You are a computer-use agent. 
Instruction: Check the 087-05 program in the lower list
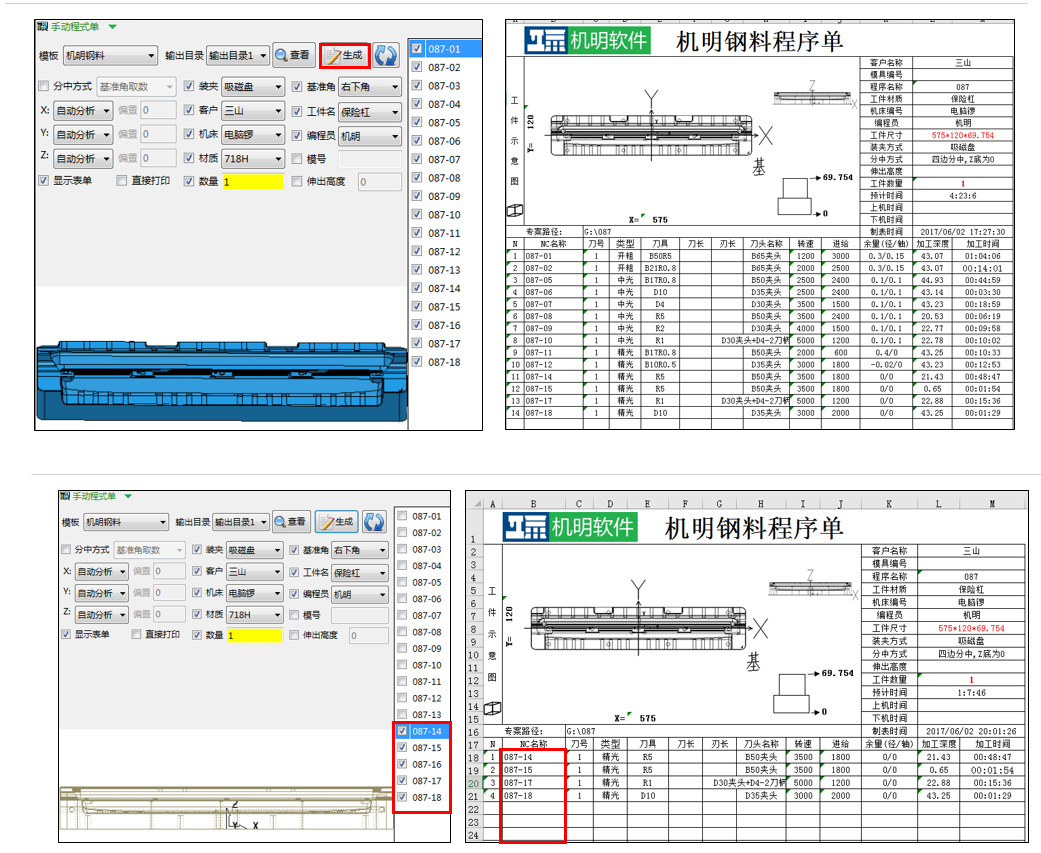(x=402, y=582)
